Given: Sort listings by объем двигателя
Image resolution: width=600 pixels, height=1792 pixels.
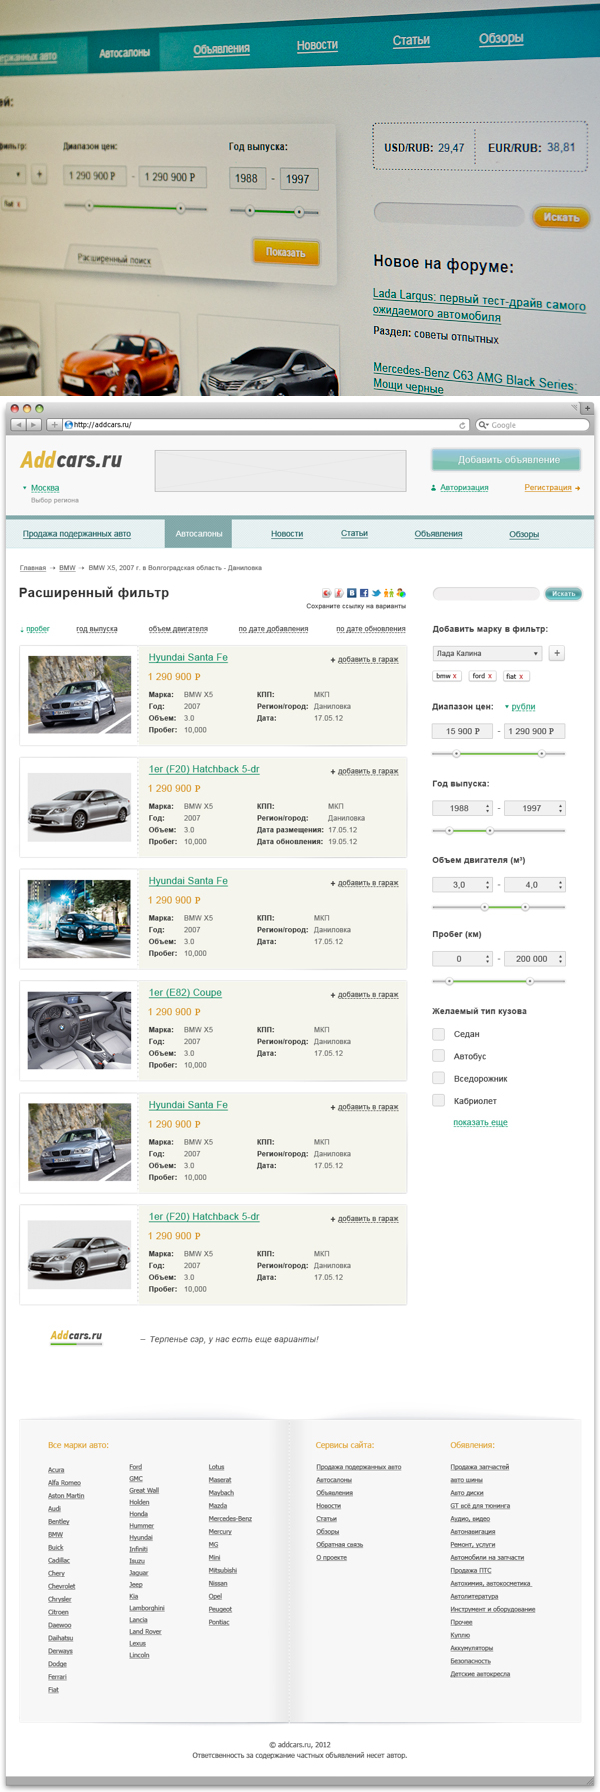Looking at the screenshot, I should [178, 629].
